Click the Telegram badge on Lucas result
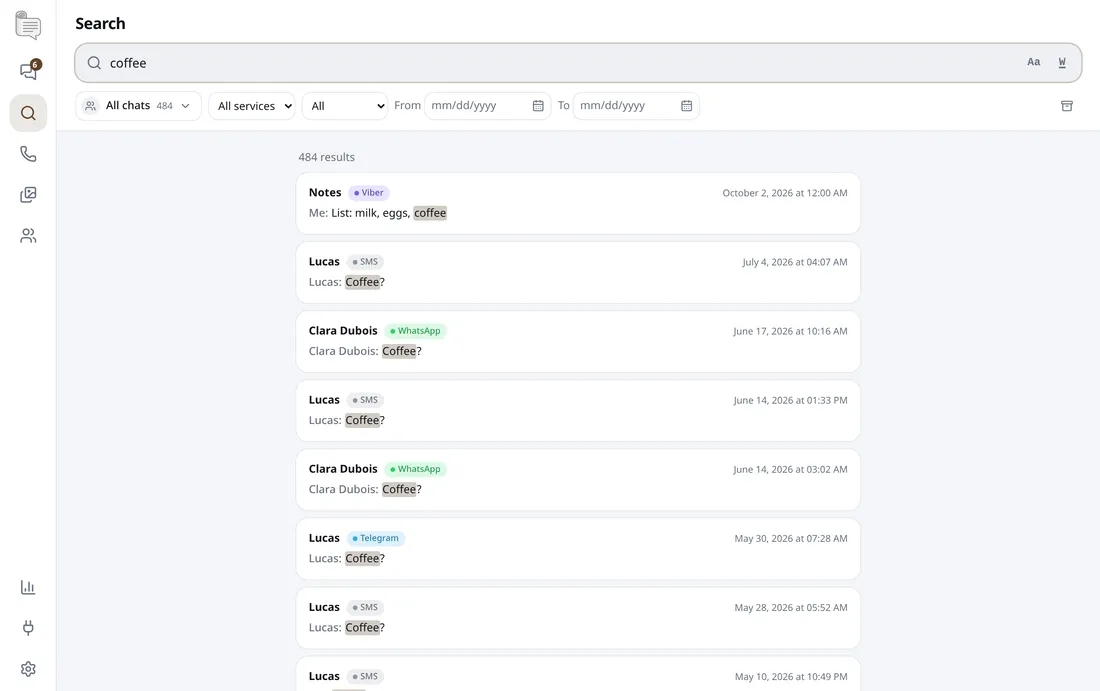Screen dimensions: 1100x691 [375, 538]
